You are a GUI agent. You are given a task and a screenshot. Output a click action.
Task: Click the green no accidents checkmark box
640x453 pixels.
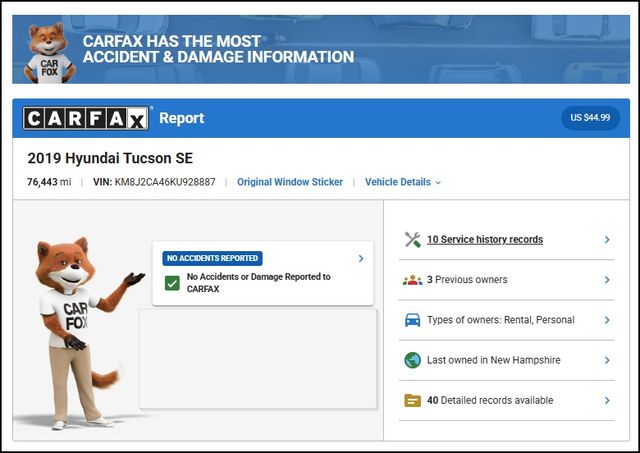(172, 283)
